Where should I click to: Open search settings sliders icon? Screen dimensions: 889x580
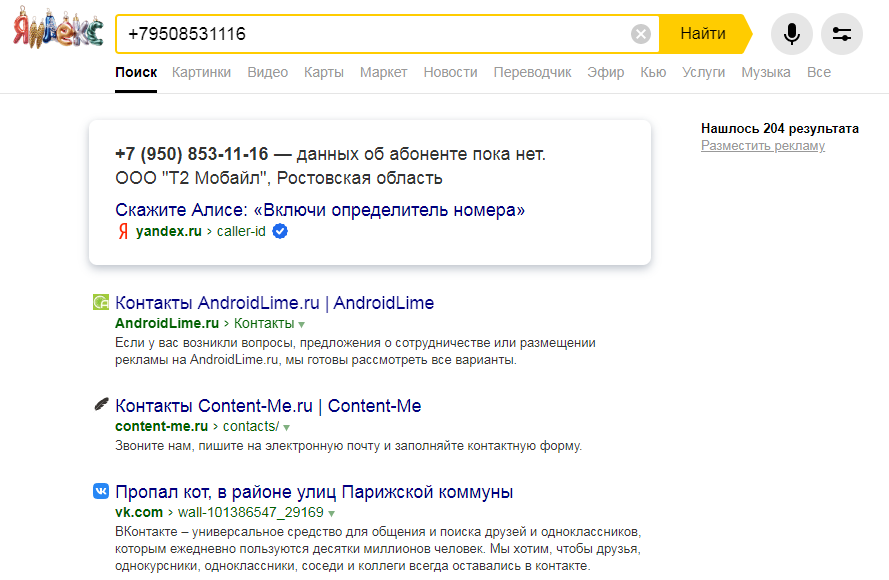(842, 34)
